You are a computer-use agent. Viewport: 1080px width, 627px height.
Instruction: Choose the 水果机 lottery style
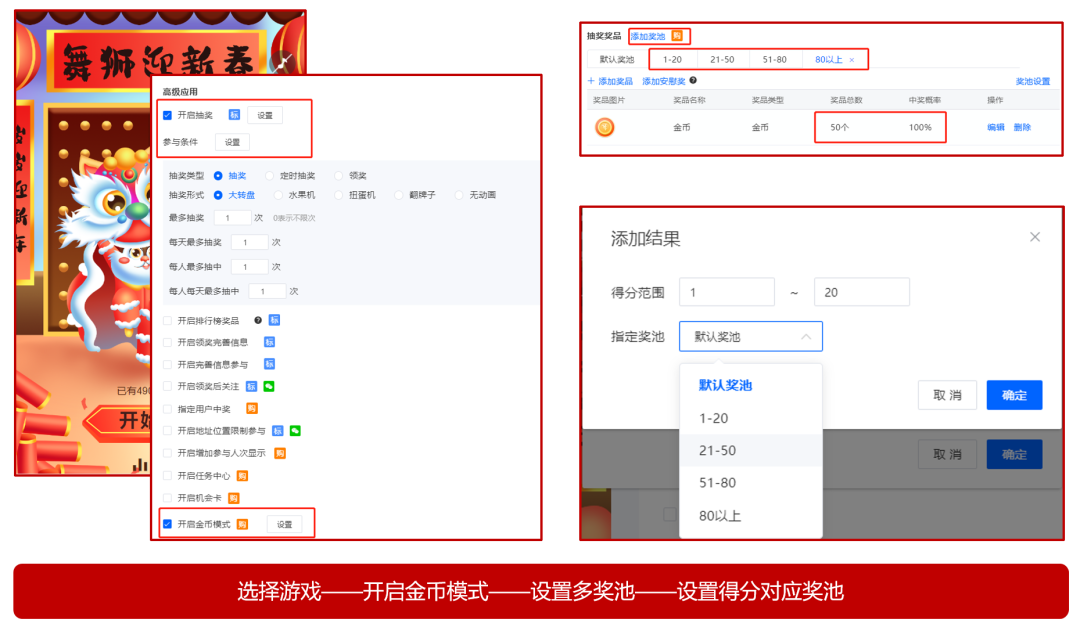click(x=278, y=195)
